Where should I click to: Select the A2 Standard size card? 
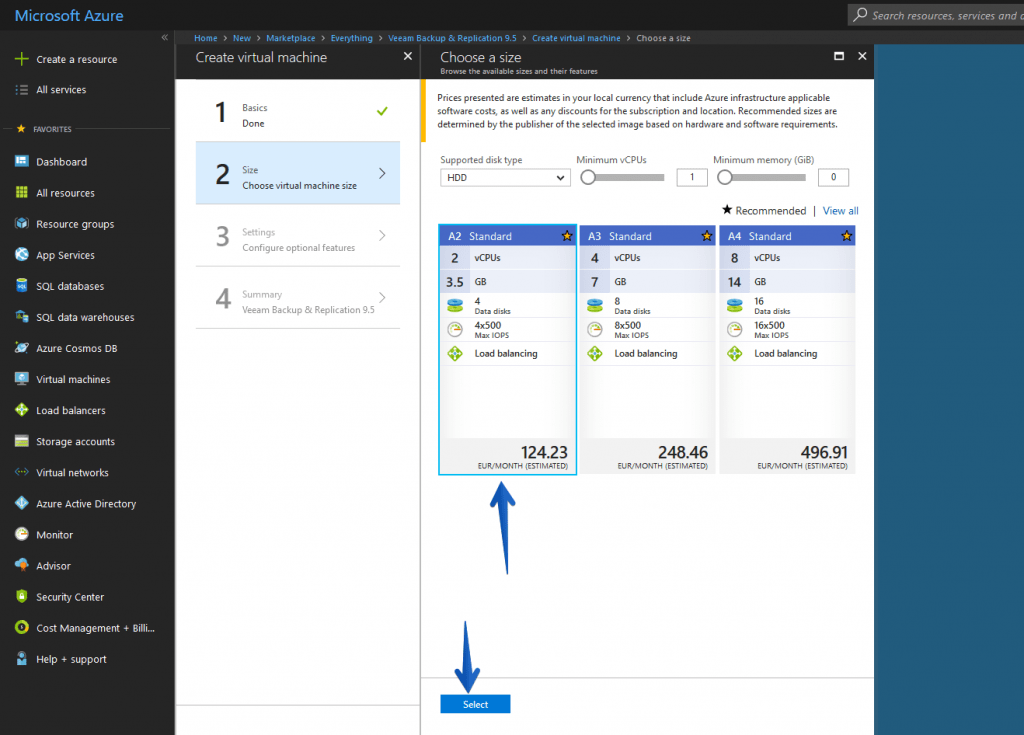click(x=507, y=350)
